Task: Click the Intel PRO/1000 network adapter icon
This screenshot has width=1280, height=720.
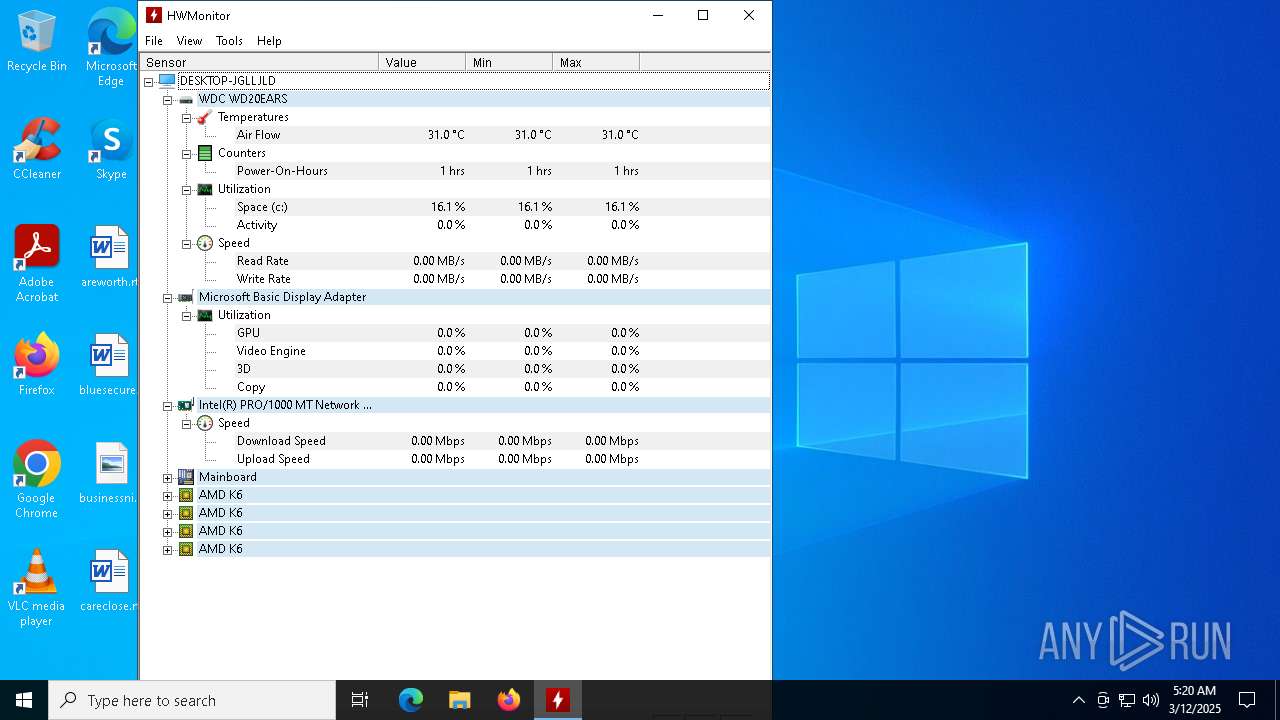Action: [x=186, y=405]
